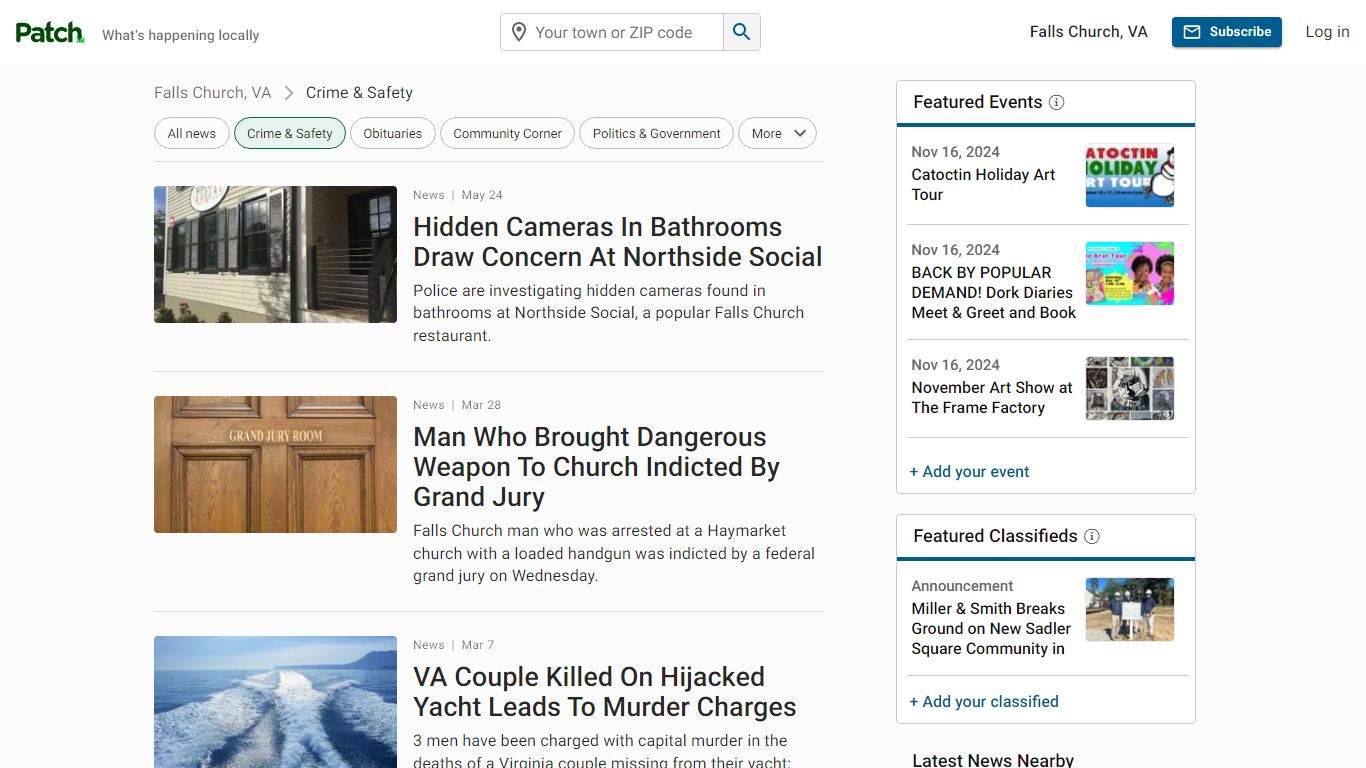Click the Featured Classifieds heading
The image size is (1366, 768).
(x=995, y=536)
